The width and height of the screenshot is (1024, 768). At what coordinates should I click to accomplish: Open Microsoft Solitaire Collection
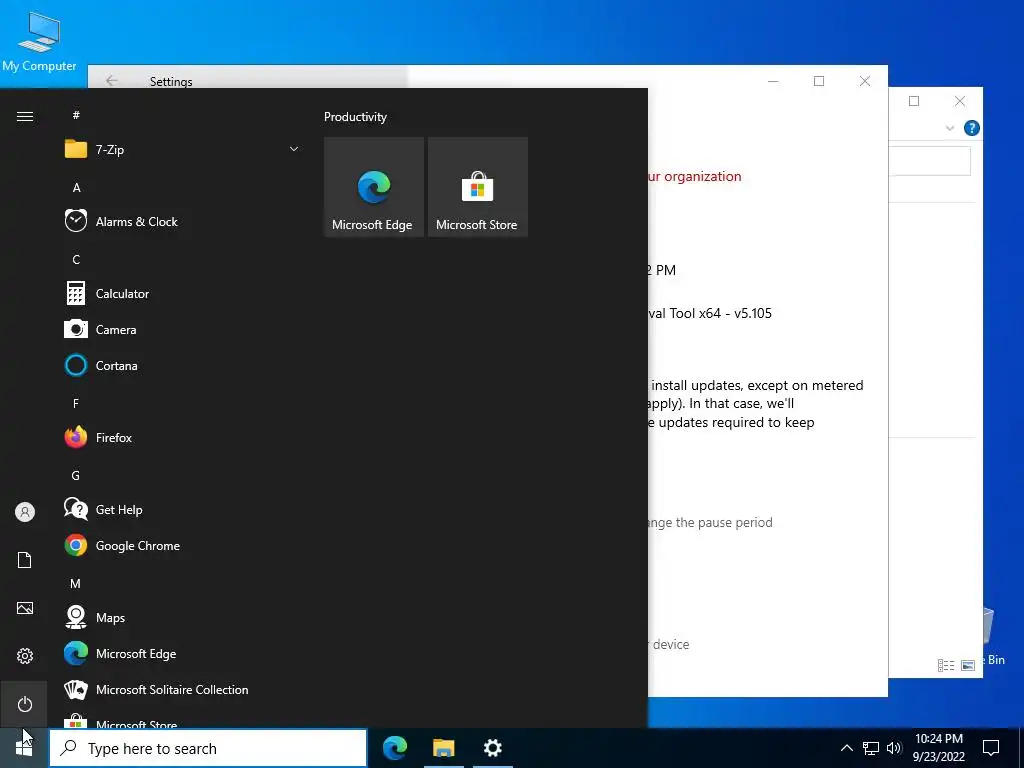tap(182, 690)
